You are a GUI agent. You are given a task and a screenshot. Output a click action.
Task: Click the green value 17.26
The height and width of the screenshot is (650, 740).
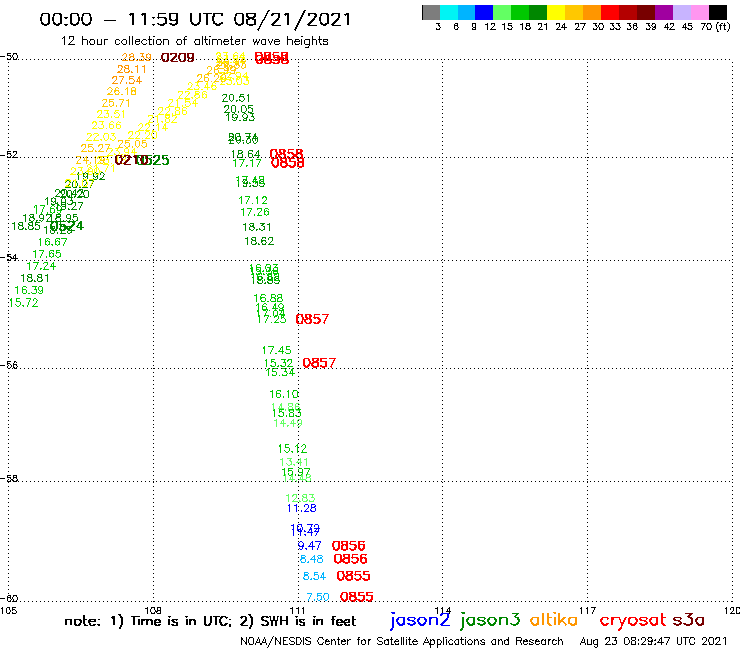pos(255,212)
